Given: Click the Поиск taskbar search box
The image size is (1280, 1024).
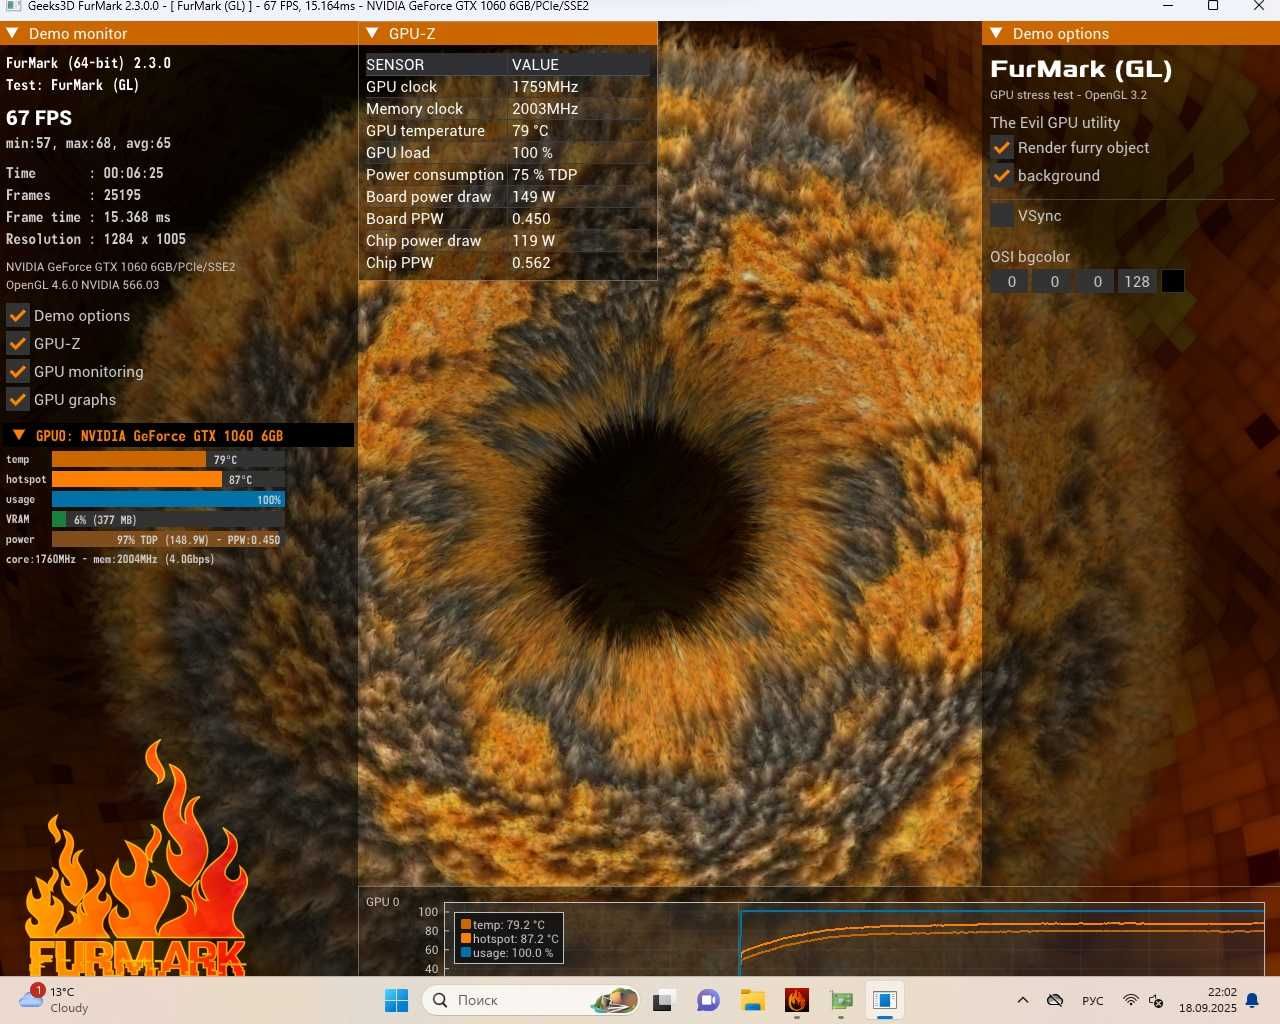Looking at the screenshot, I should (531, 1000).
